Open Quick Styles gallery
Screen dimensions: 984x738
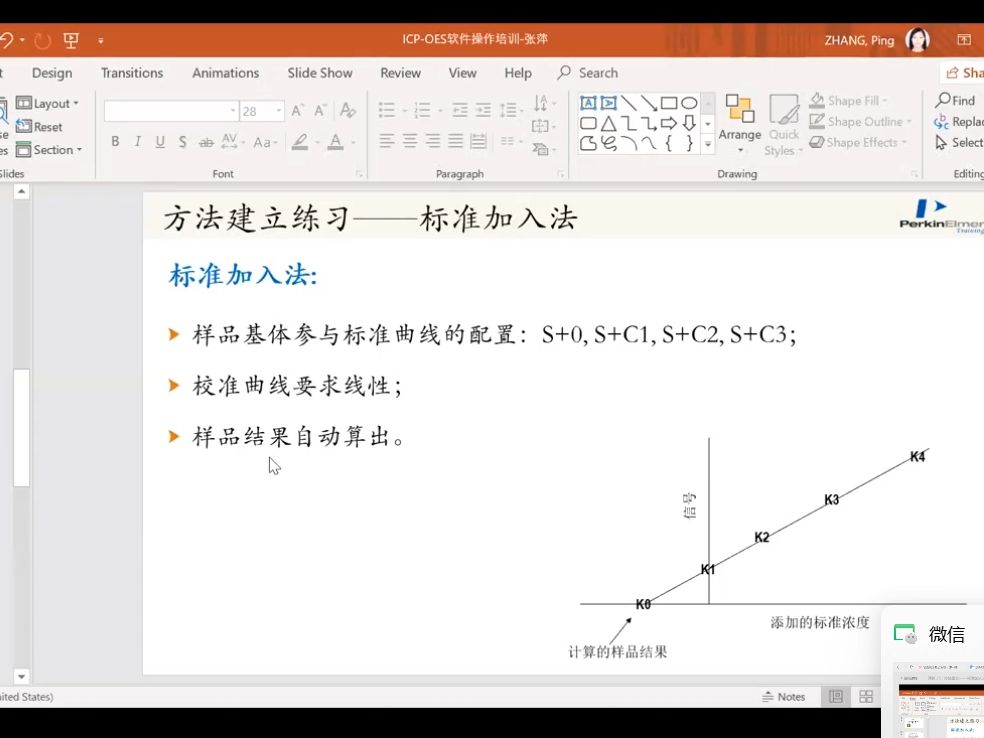click(x=783, y=124)
